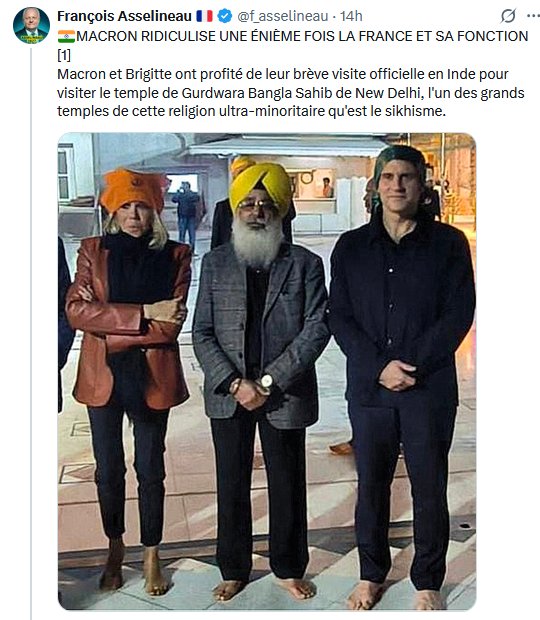Open the three-dot more options menu
The height and width of the screenshot is (620, 540).
click(x=534, y=16)
